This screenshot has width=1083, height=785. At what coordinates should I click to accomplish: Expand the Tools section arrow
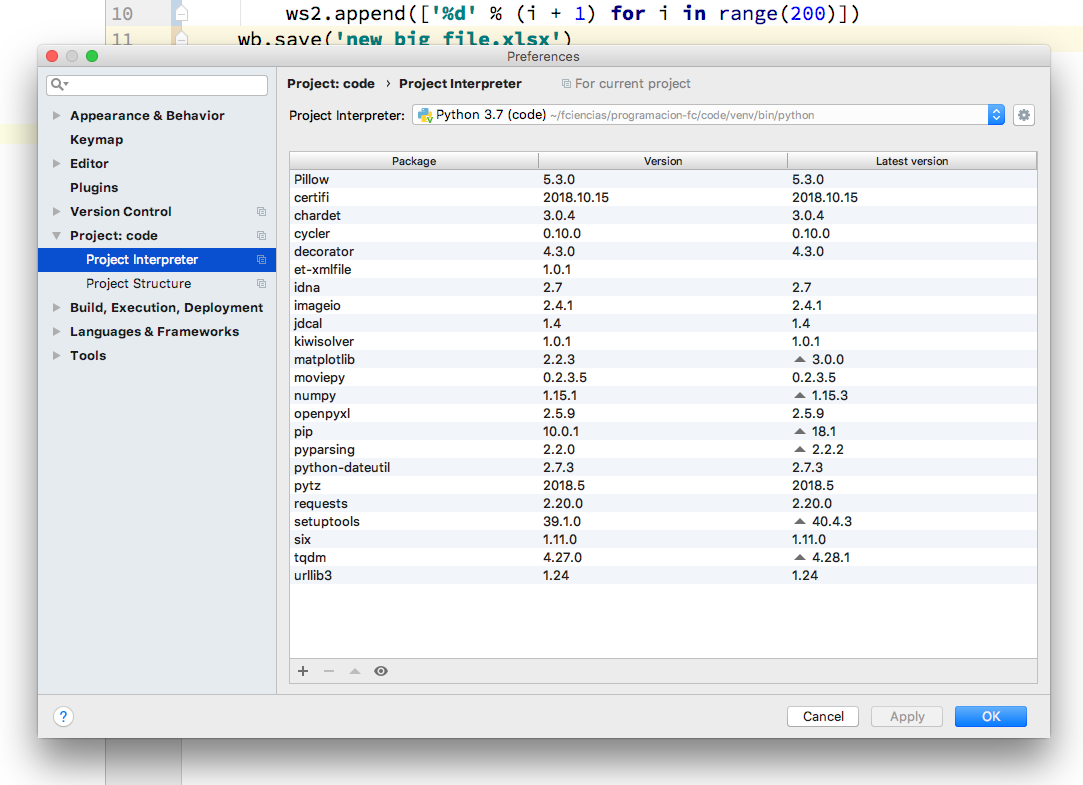57,356
